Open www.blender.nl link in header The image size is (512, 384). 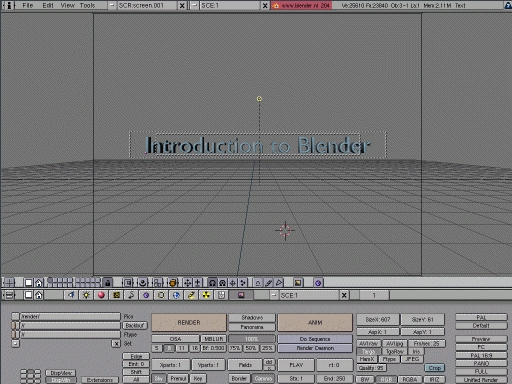(x=302, y=5)
